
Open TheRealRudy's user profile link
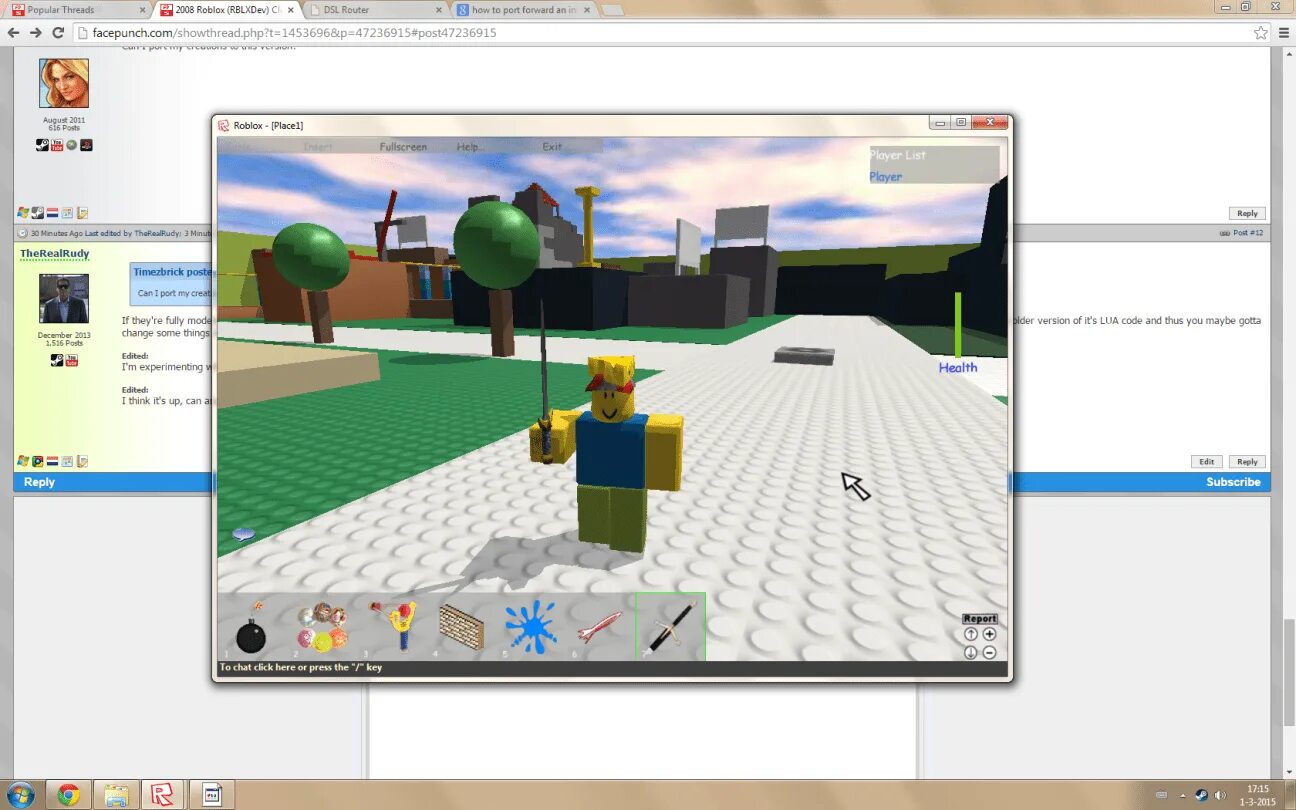pos(55,254)
